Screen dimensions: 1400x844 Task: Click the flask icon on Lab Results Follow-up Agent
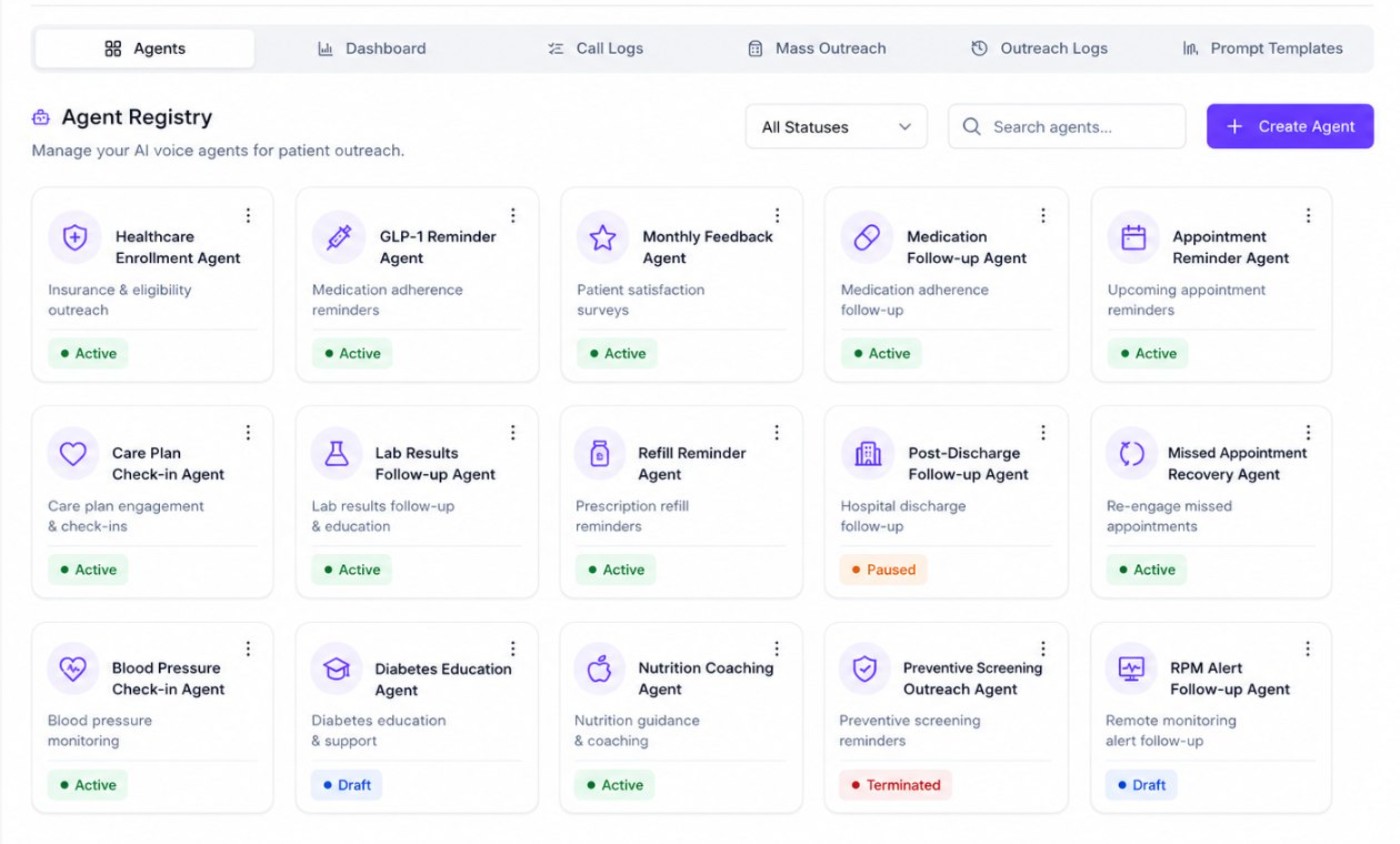pyautogui.click(x=337, y=453)
